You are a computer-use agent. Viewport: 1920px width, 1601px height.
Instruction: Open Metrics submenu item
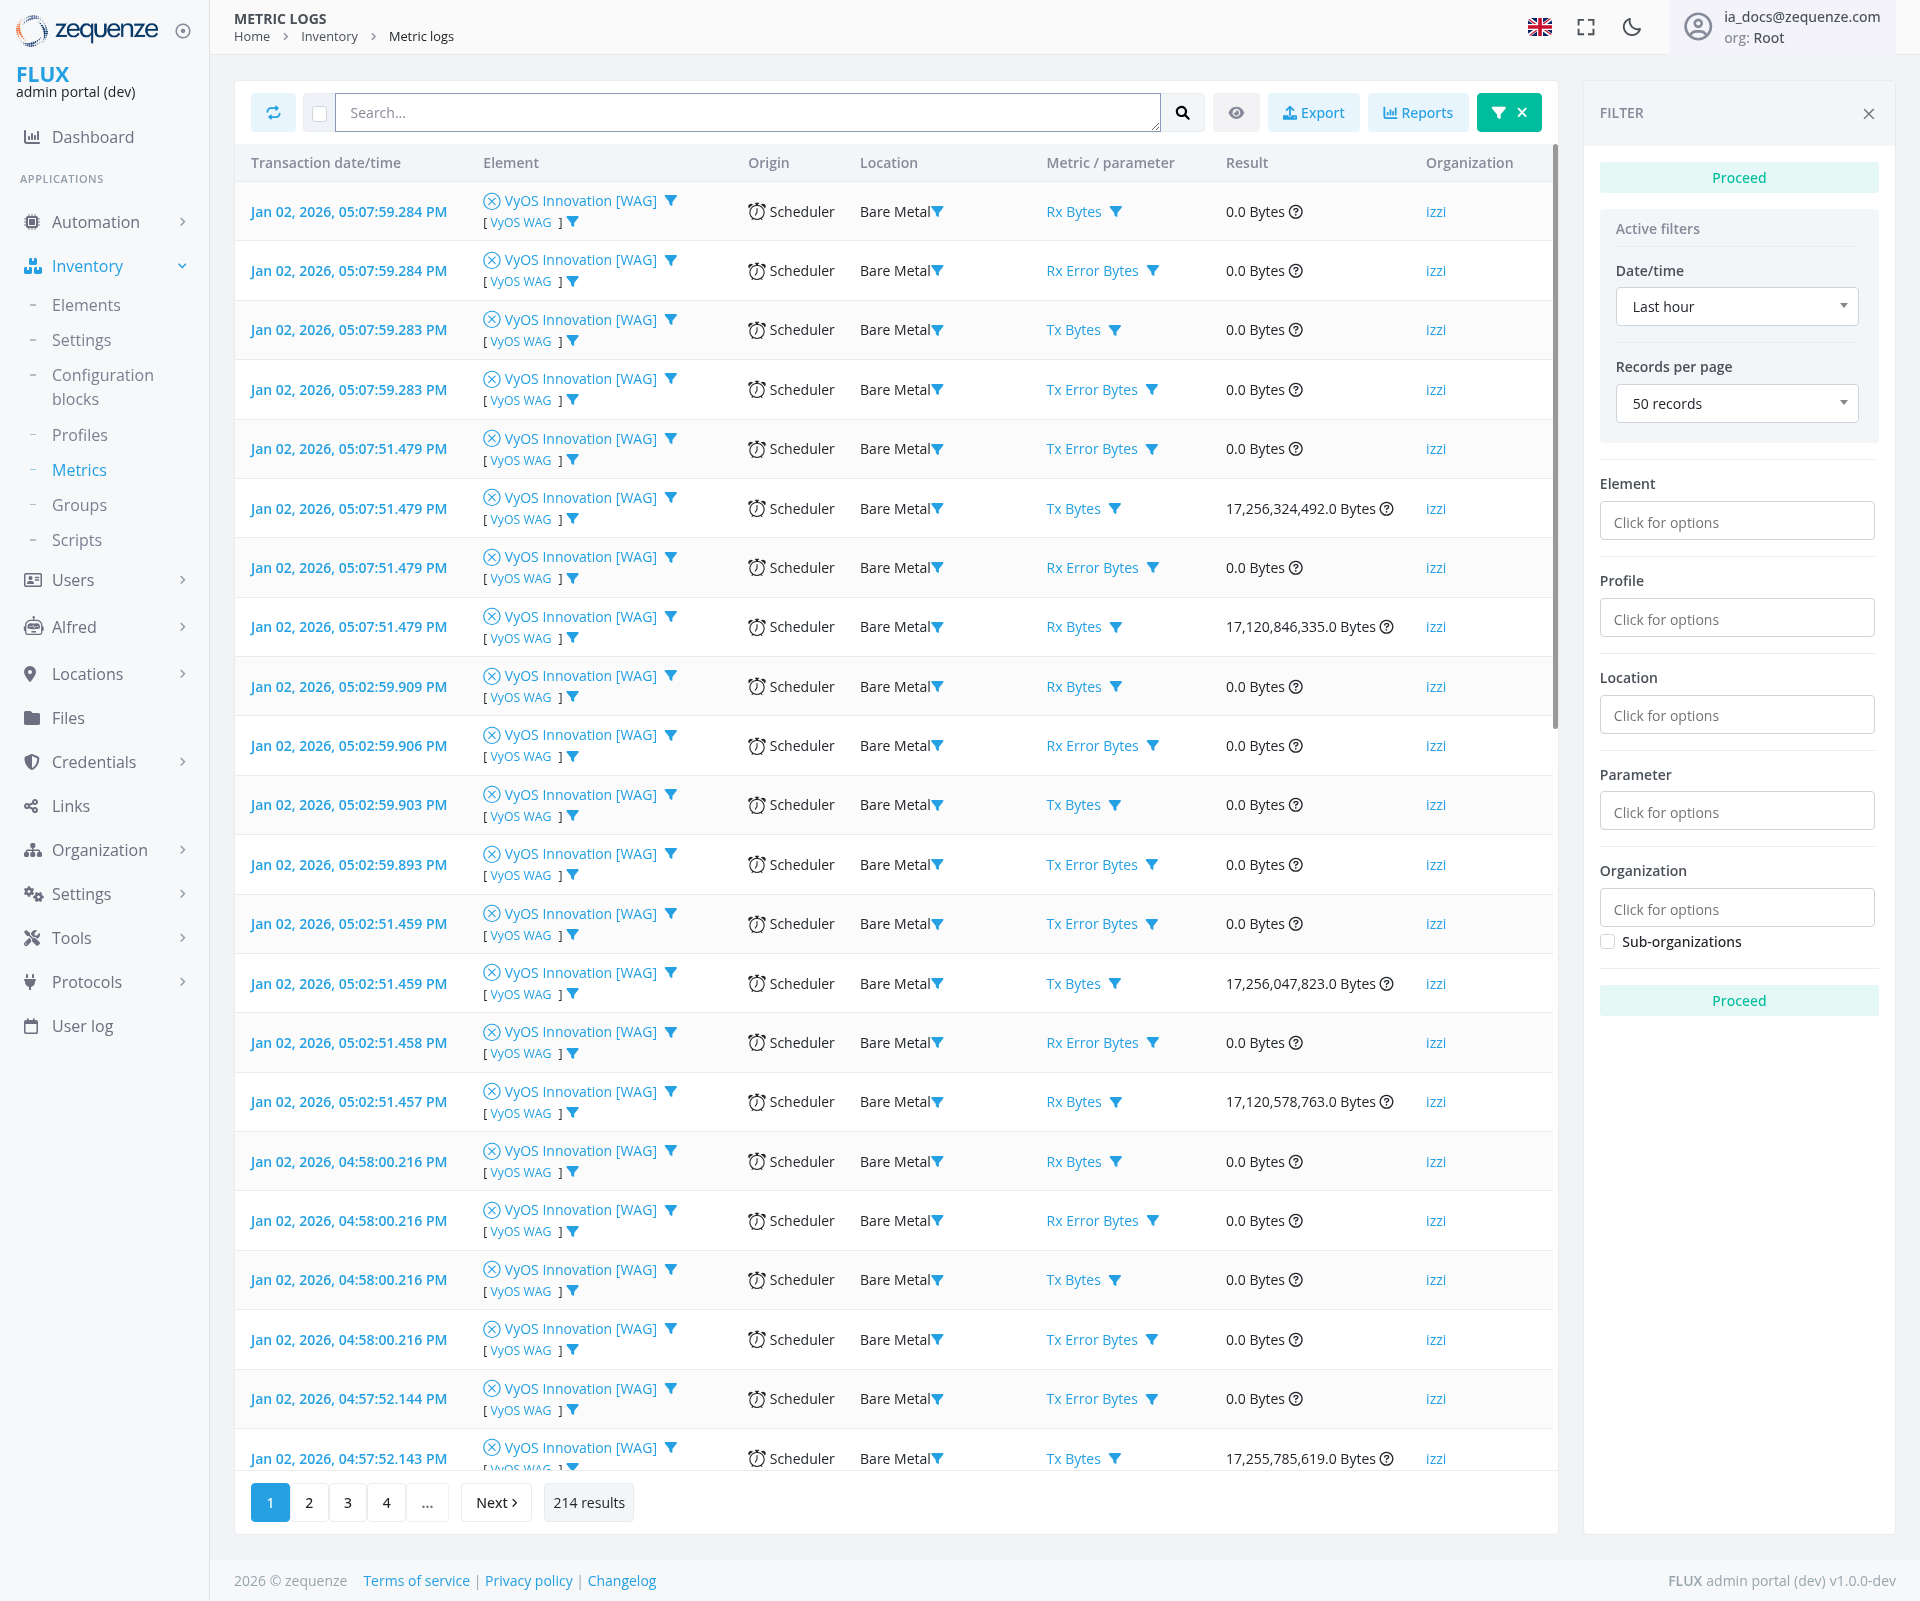pyautogui.click(x=79, y=470)
